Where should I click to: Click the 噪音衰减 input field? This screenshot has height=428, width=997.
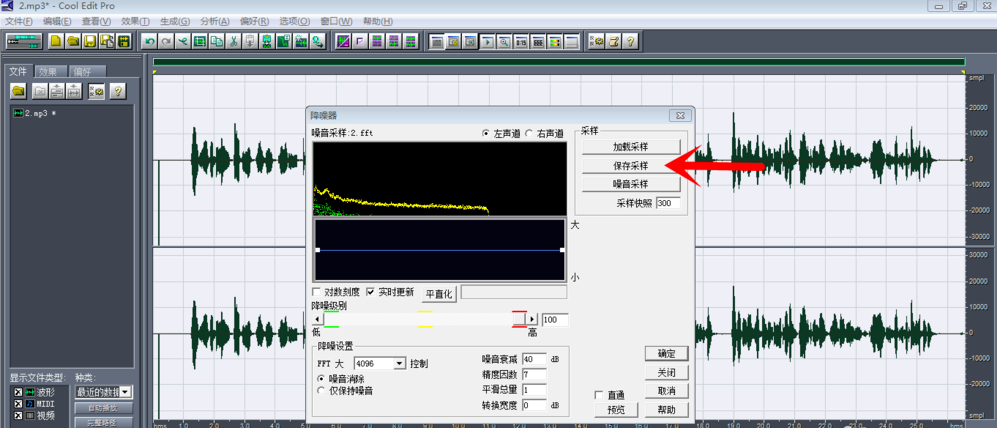(534, 359)
